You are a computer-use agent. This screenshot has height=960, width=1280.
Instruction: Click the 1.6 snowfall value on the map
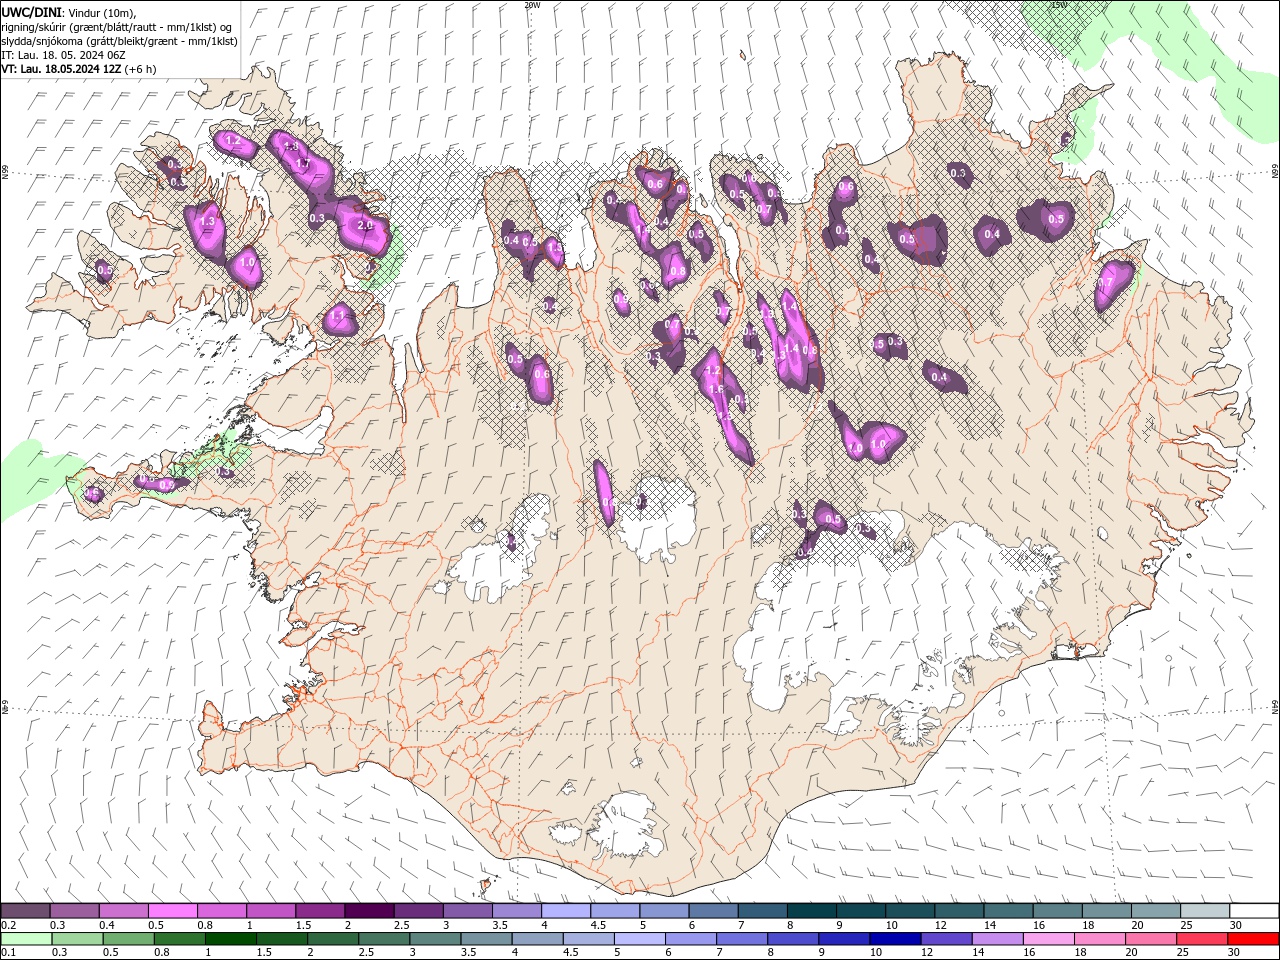coord(715,389)
